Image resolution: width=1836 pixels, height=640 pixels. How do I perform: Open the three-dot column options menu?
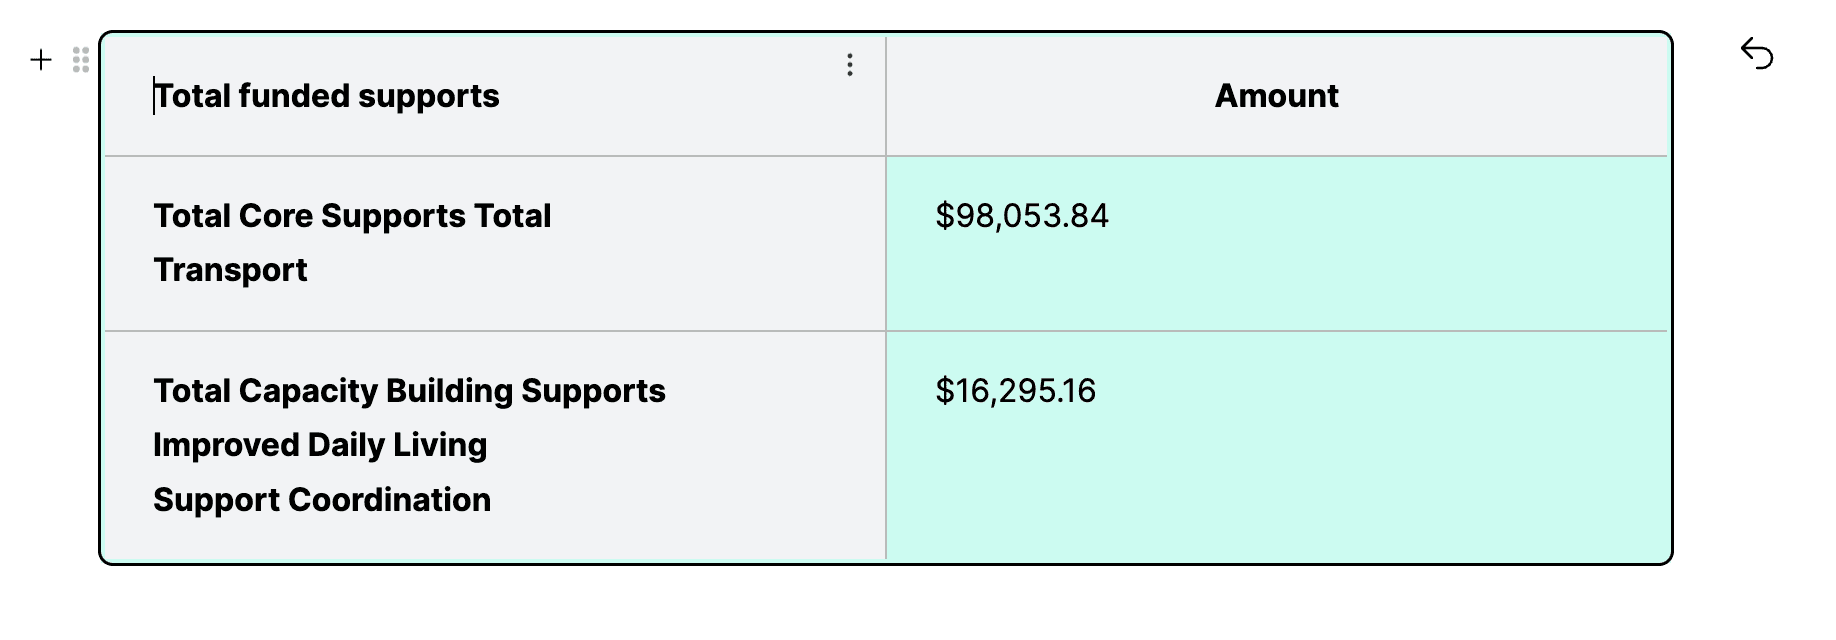(x=849, y=65)
